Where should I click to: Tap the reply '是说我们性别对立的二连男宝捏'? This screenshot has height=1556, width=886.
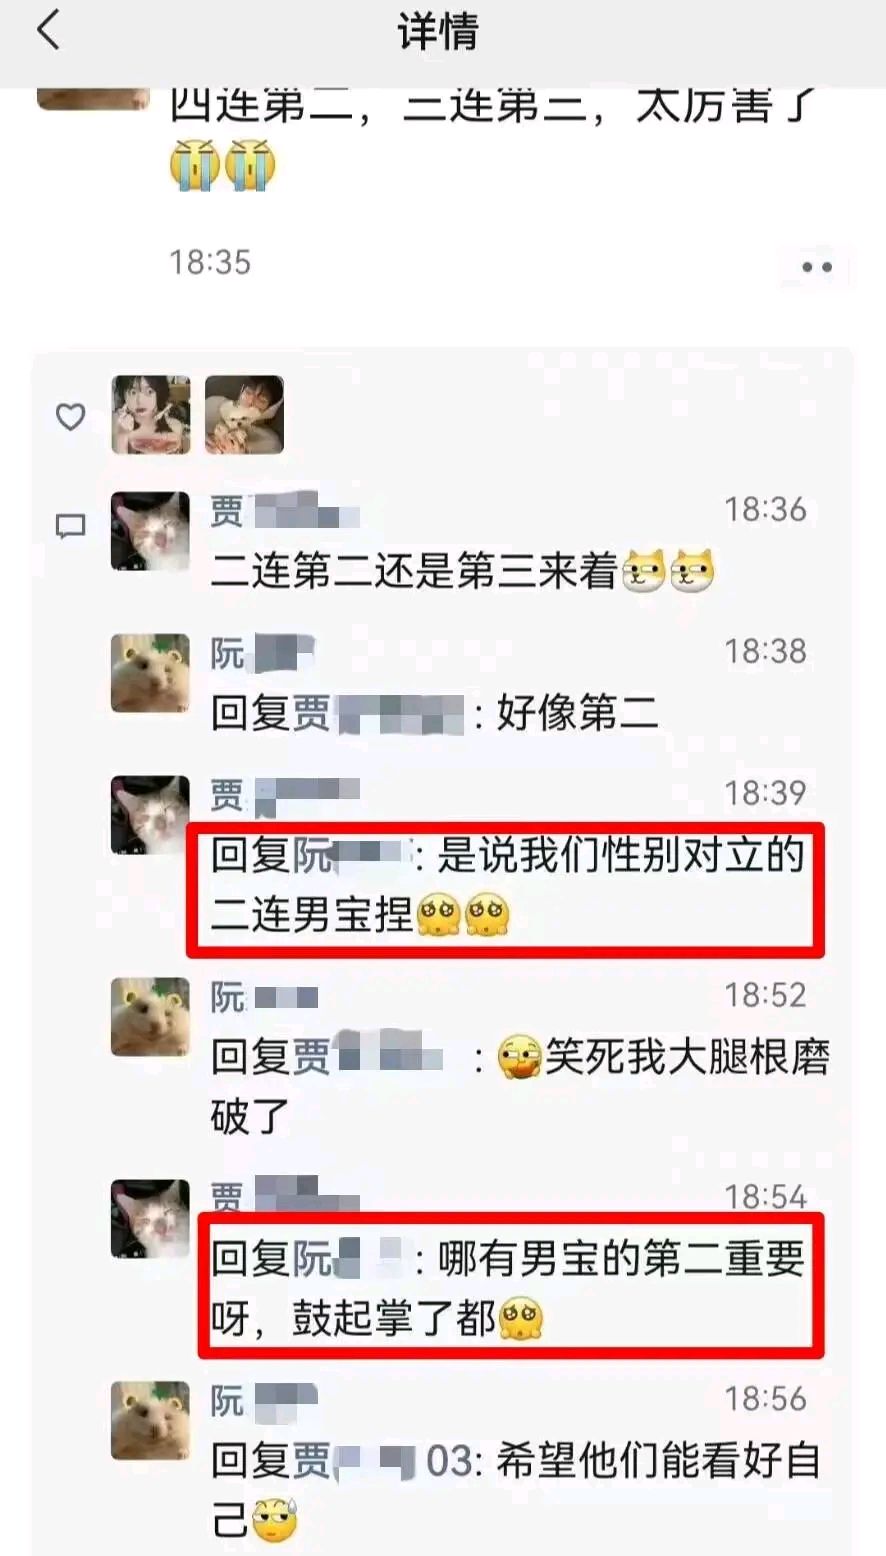[508, 886]
